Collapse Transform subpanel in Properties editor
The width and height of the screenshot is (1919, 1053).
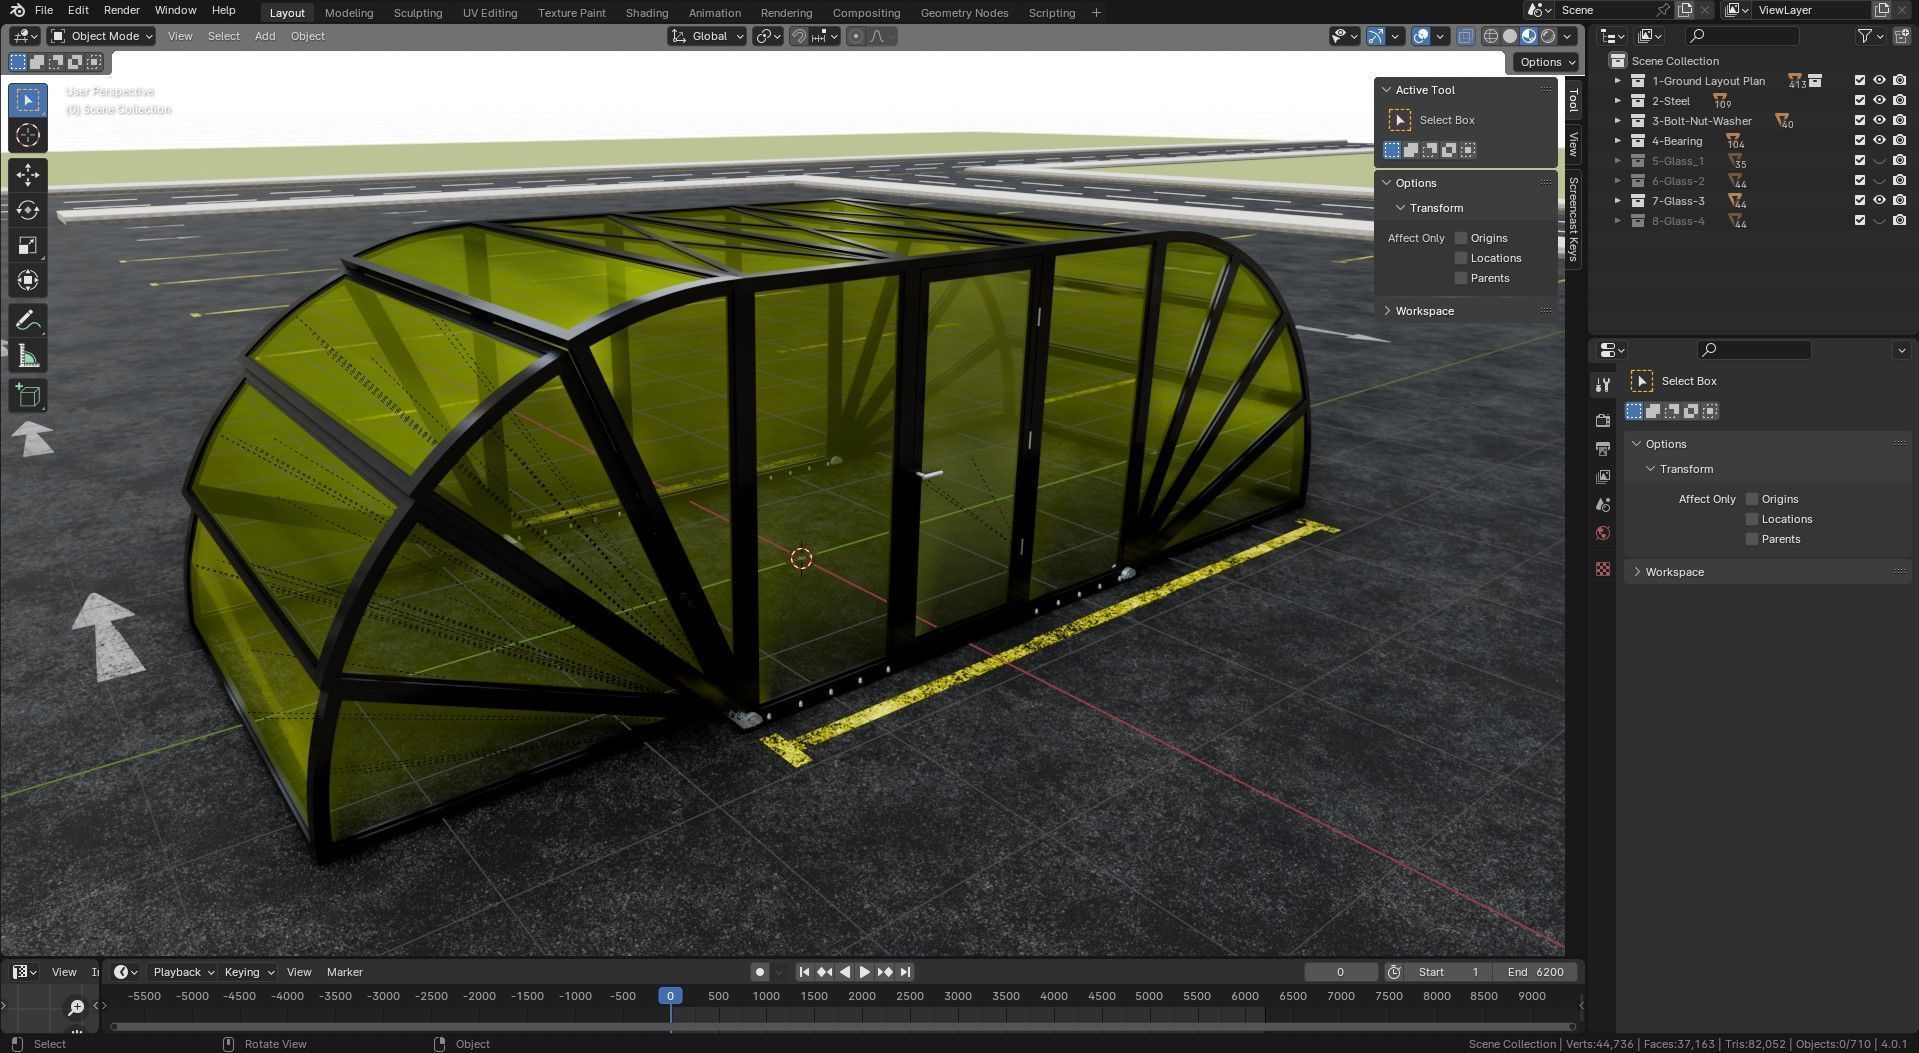[1650, 469]
